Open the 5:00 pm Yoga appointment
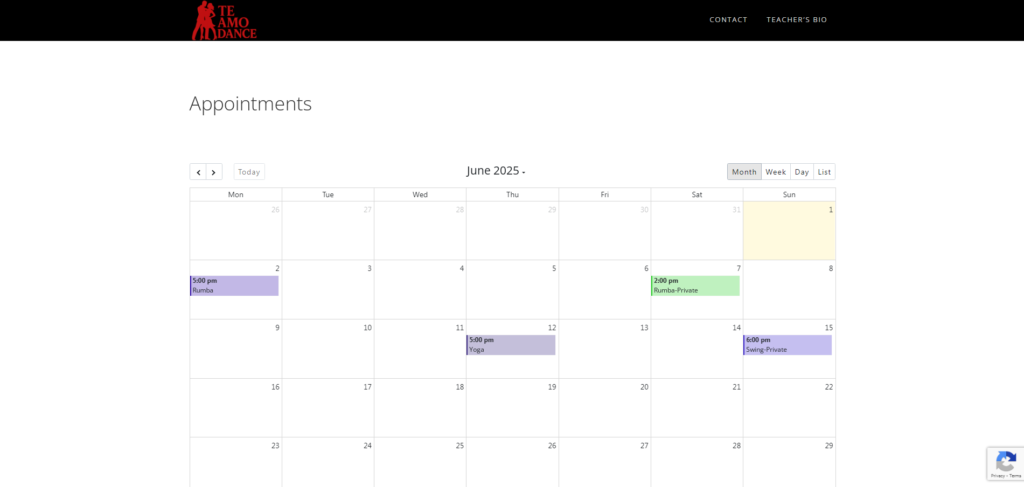1024x487 pixels. (x=511, y=345)
